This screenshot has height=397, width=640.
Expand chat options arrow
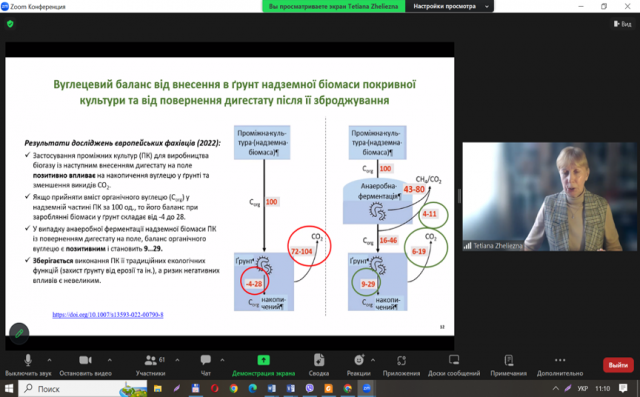coord(222,360)
